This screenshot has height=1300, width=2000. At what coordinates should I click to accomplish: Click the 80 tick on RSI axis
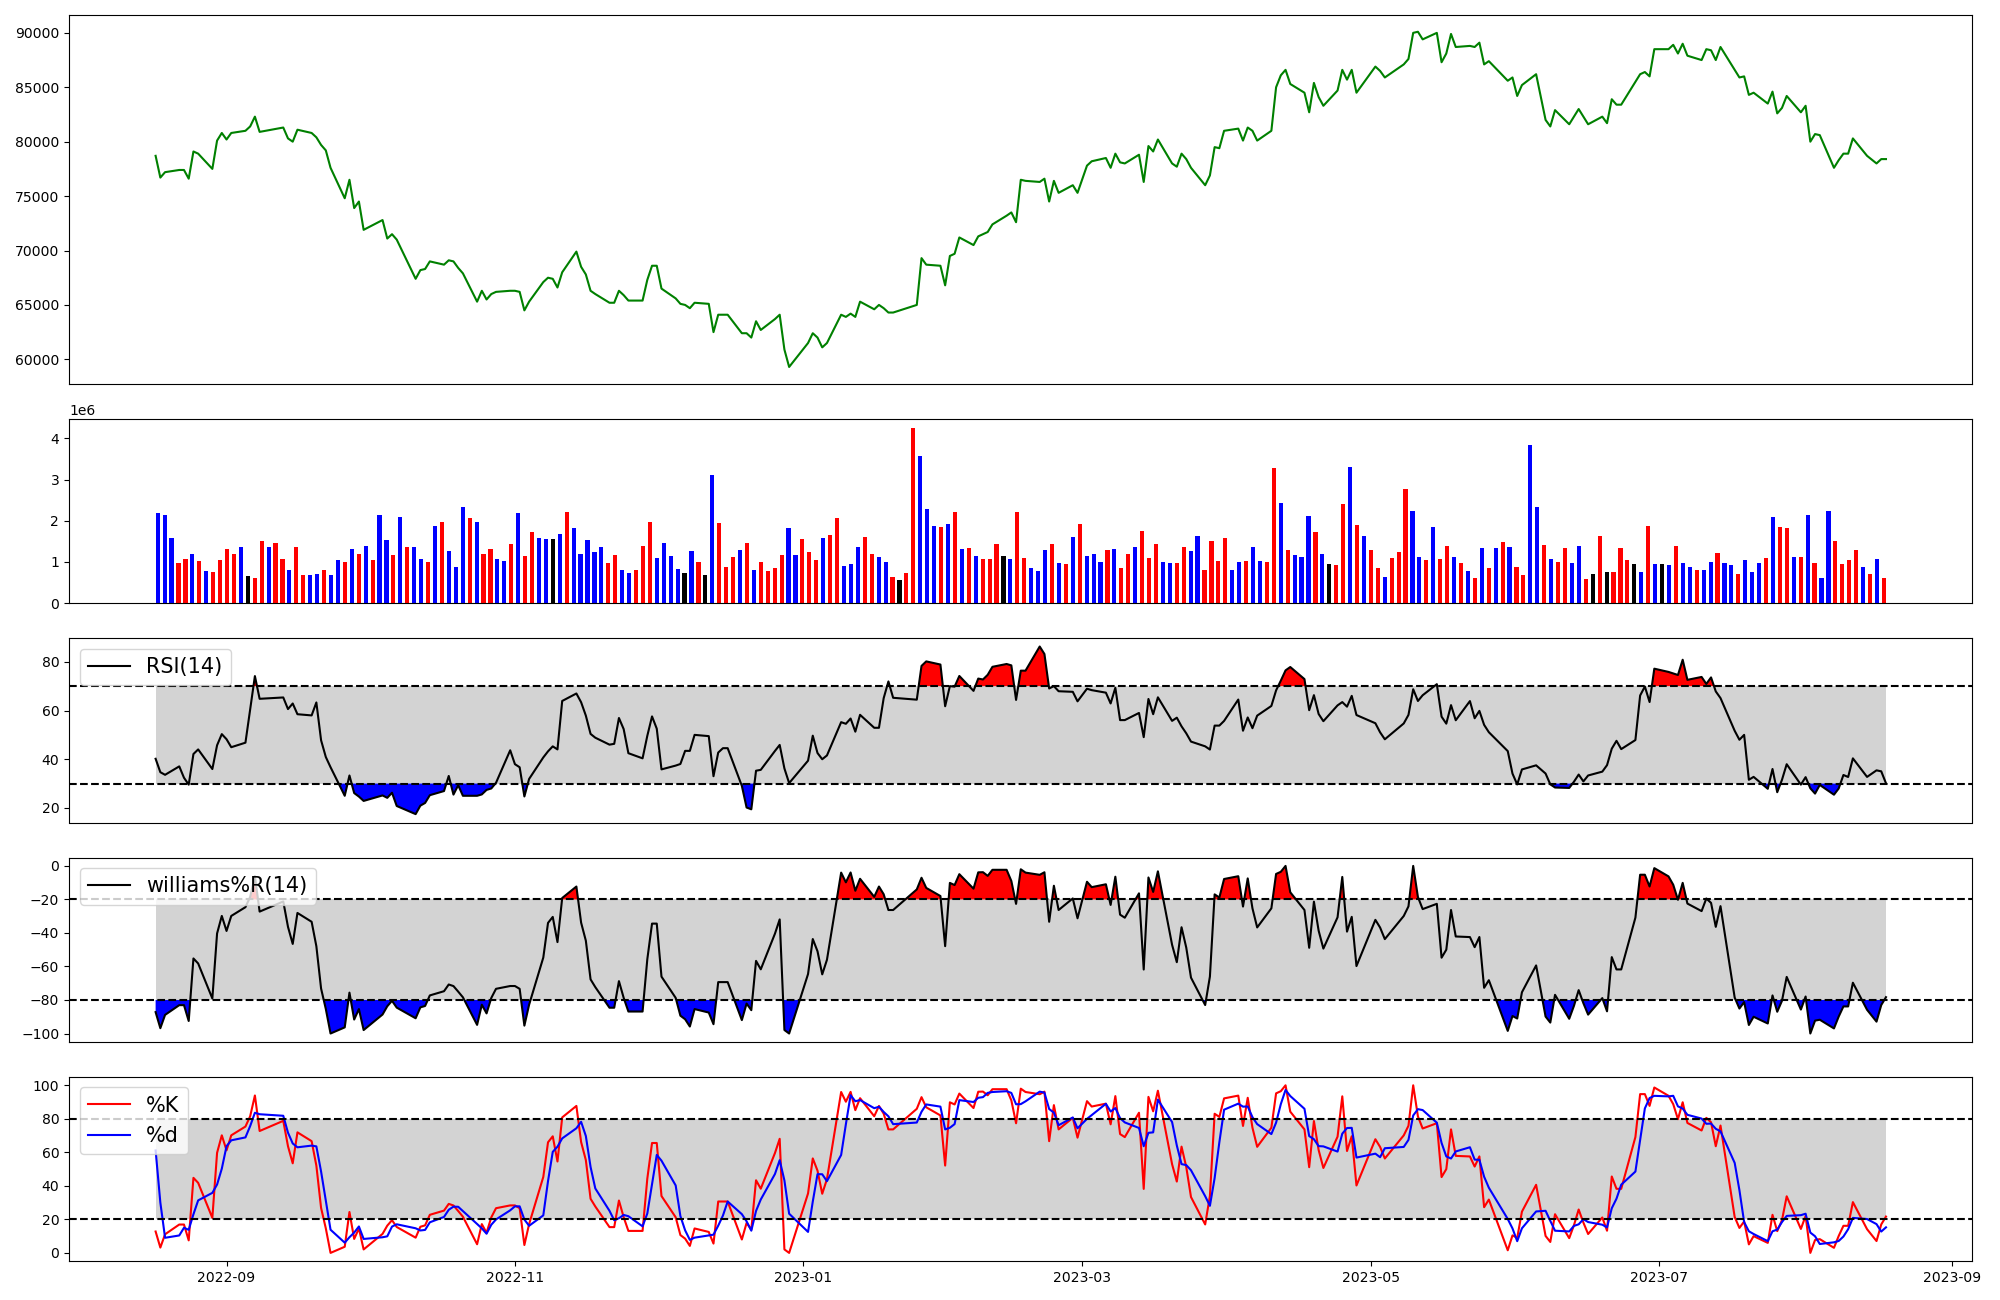pos(50,662)
